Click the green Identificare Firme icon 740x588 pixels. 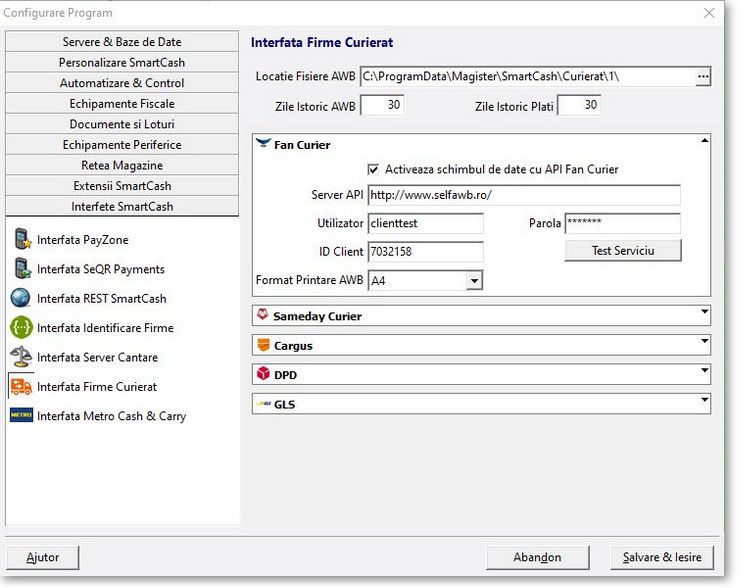21,328
